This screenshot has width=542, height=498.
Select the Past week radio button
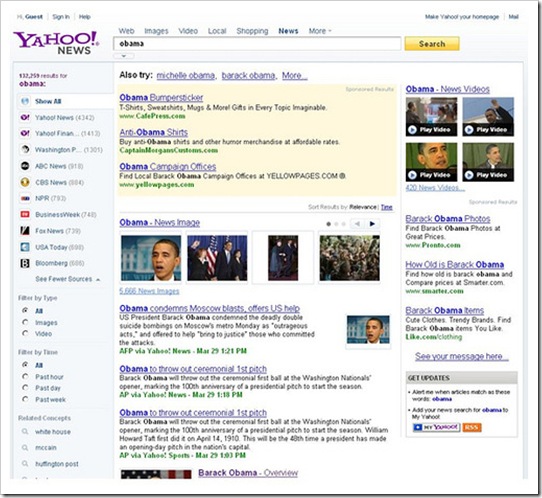[25, 399]
